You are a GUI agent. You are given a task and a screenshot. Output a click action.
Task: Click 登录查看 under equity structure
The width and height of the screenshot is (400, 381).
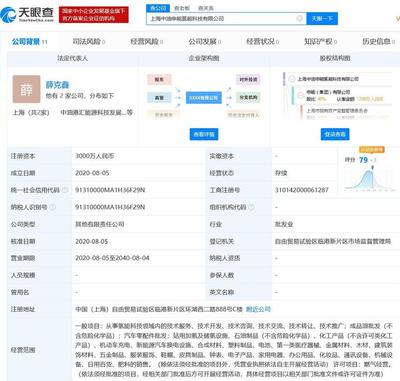335,134
